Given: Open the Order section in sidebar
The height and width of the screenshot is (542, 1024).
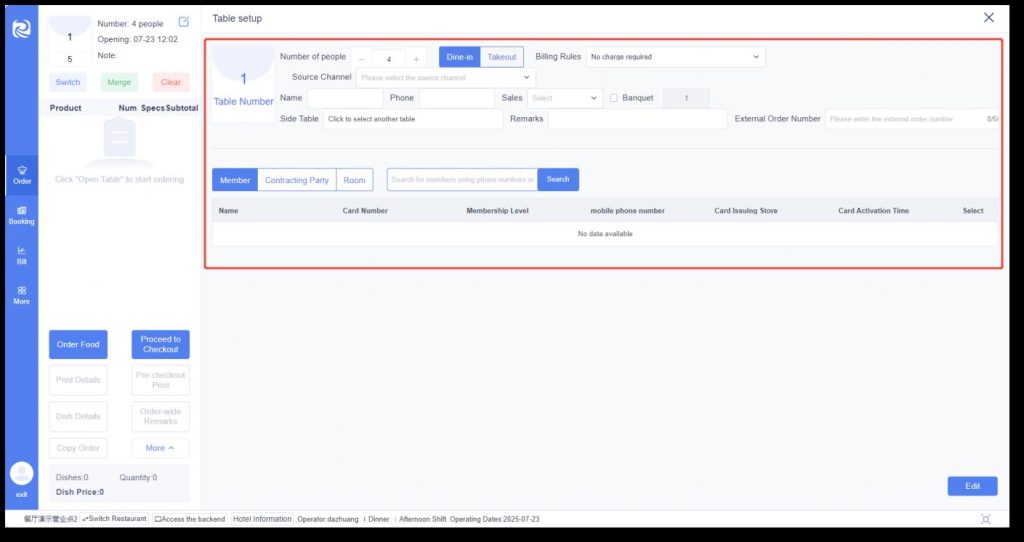Looking at the screenshot, I should [21, 174].
